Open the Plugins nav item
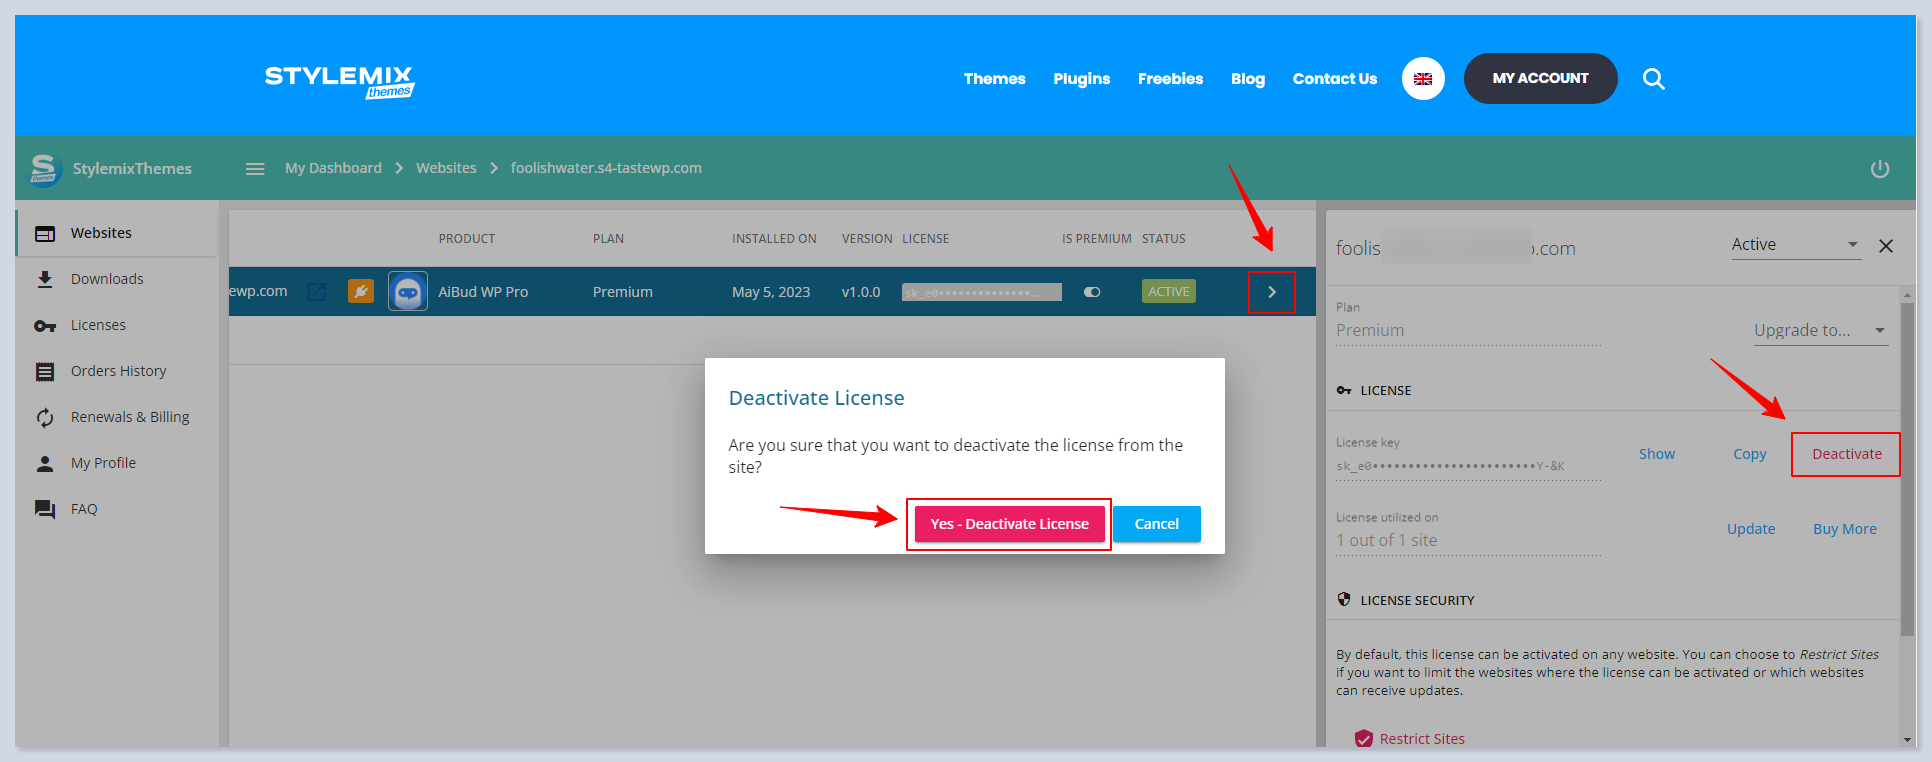 pos(1081,79)
